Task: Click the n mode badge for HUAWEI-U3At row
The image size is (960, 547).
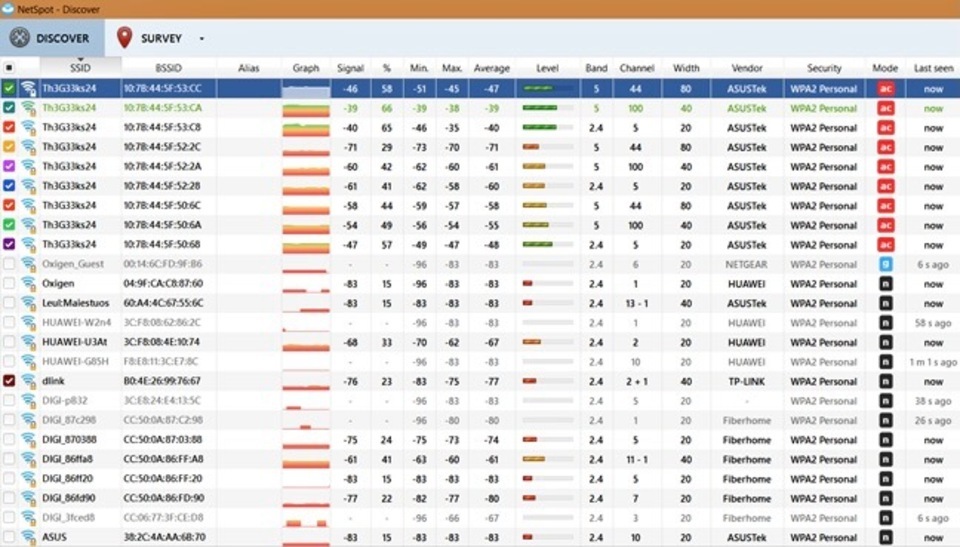Action: 885,342
